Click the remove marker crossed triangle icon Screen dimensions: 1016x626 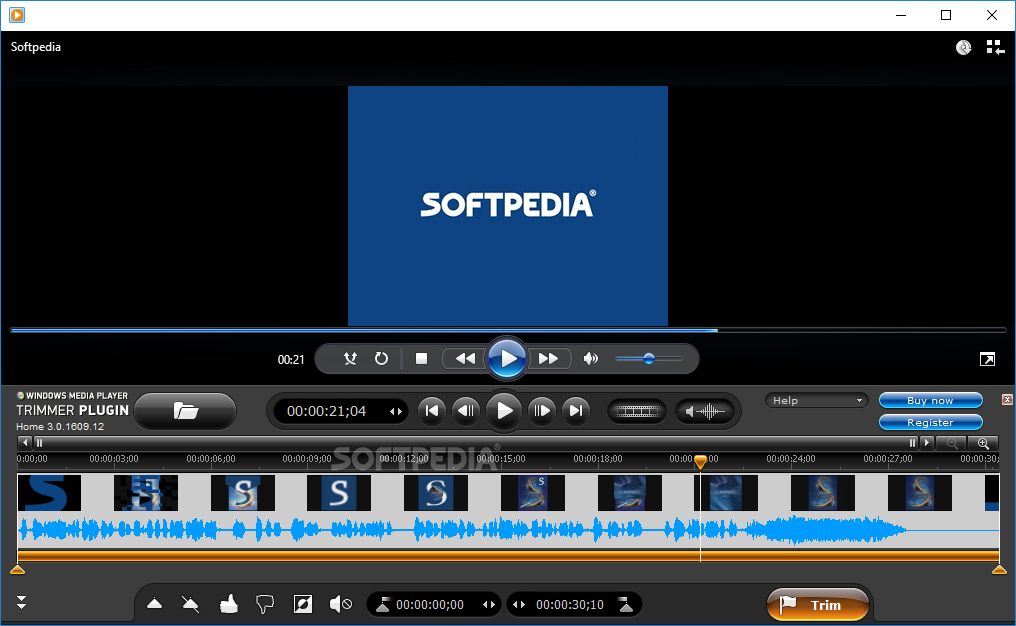(x=190, y=604)
